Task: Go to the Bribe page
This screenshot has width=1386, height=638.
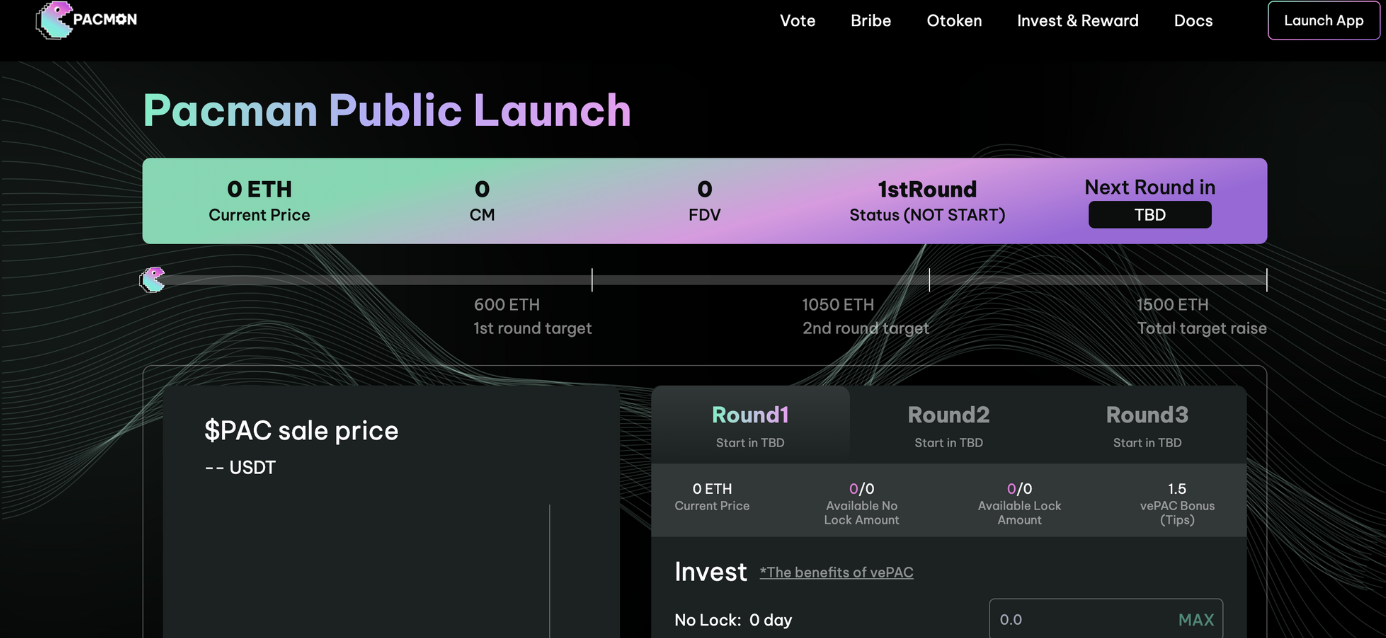Action: point(871,20)
